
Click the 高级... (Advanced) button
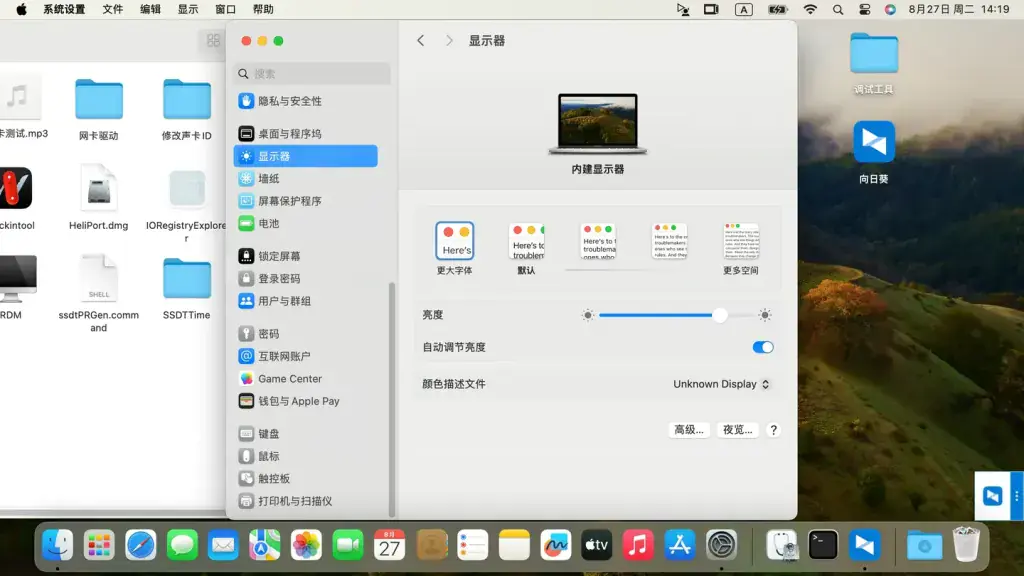point(689,430)
